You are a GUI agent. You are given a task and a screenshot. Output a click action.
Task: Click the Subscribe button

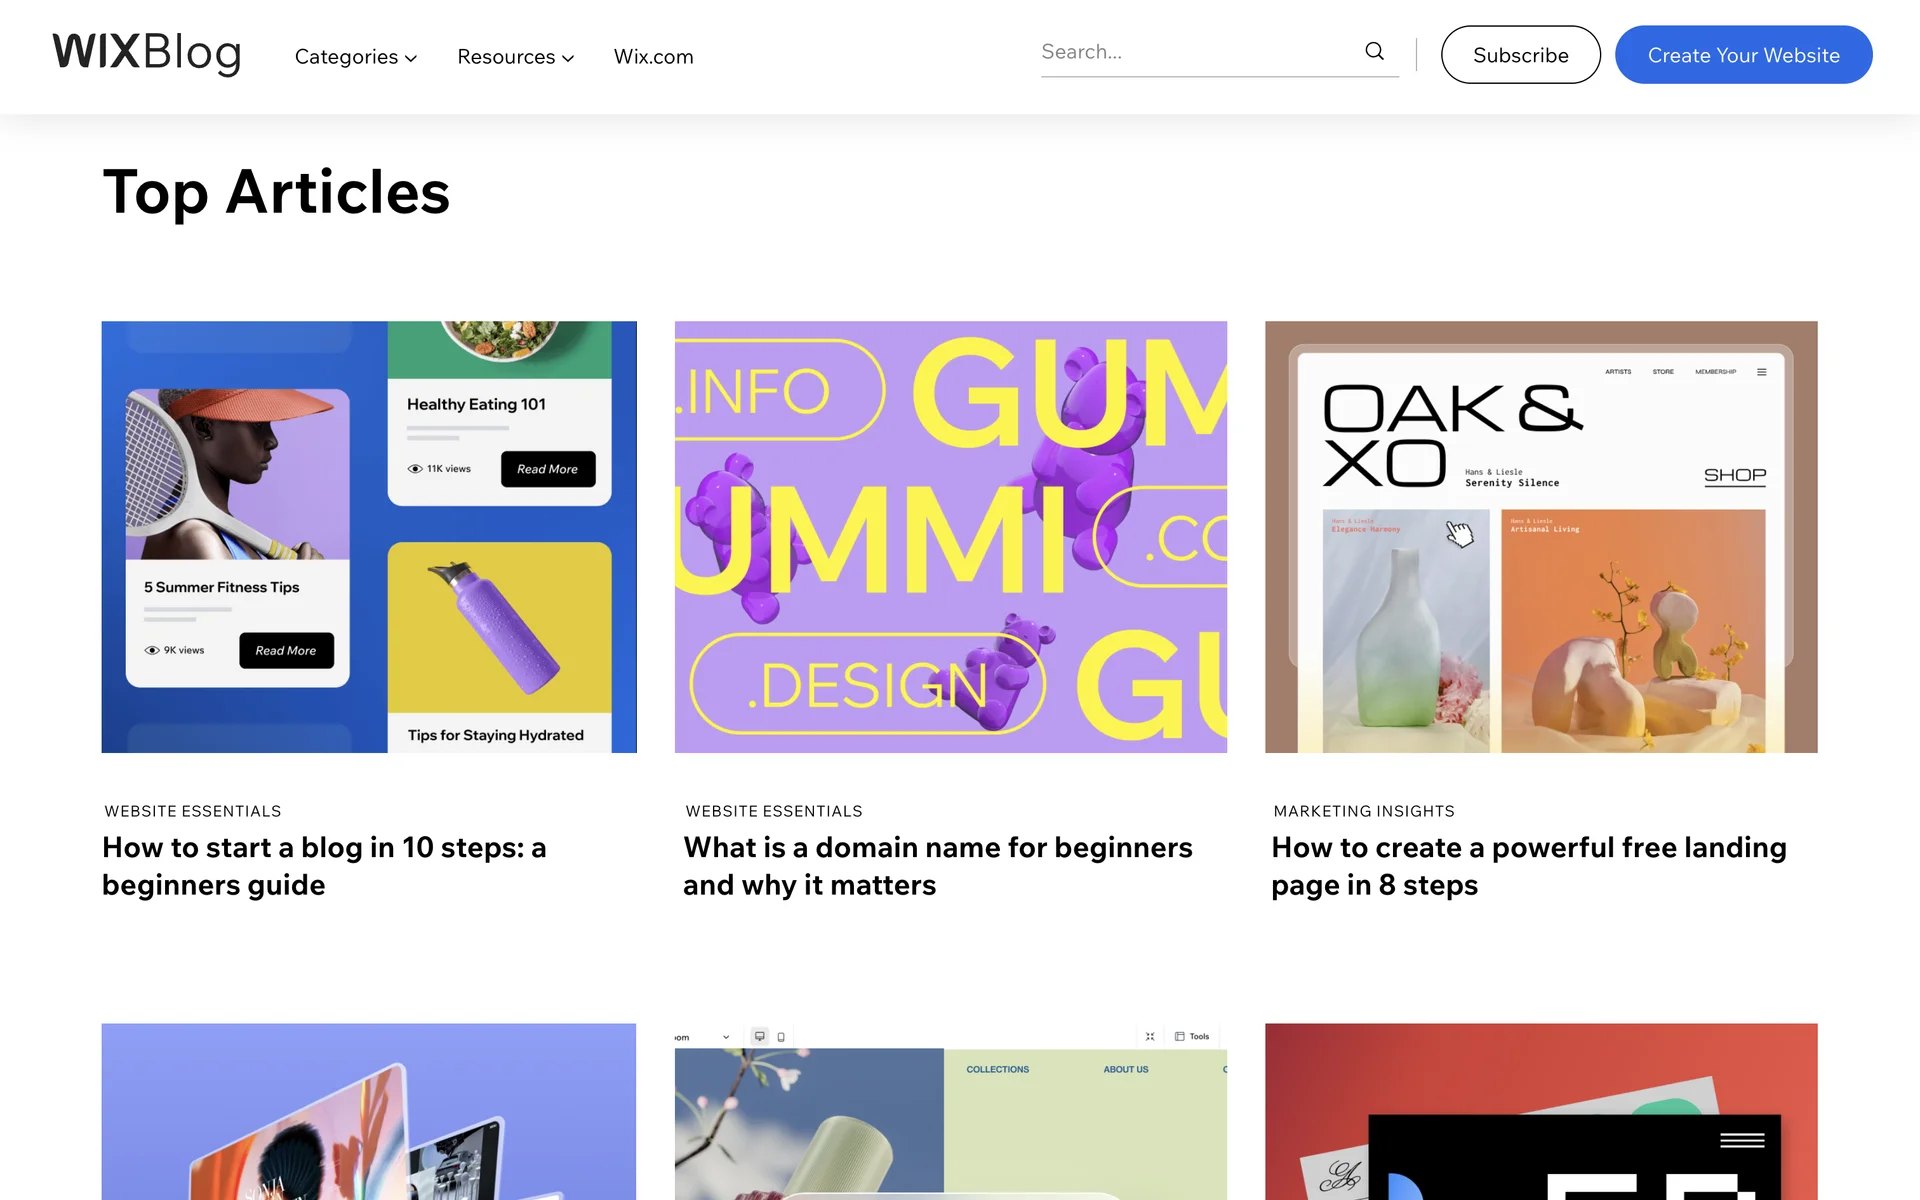[1520, 55]
